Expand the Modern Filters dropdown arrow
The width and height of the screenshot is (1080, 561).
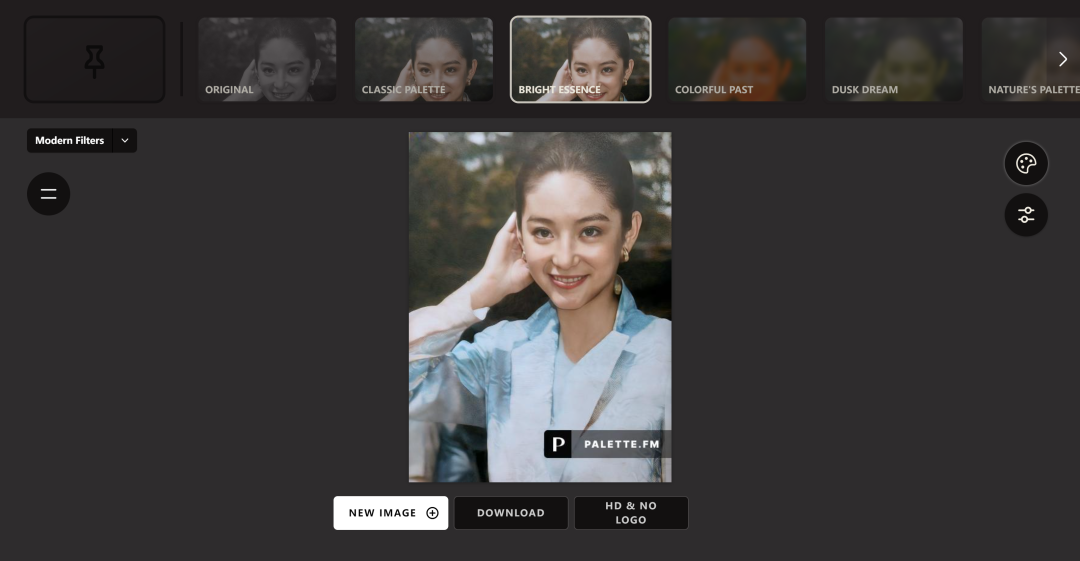coord(125,141)
